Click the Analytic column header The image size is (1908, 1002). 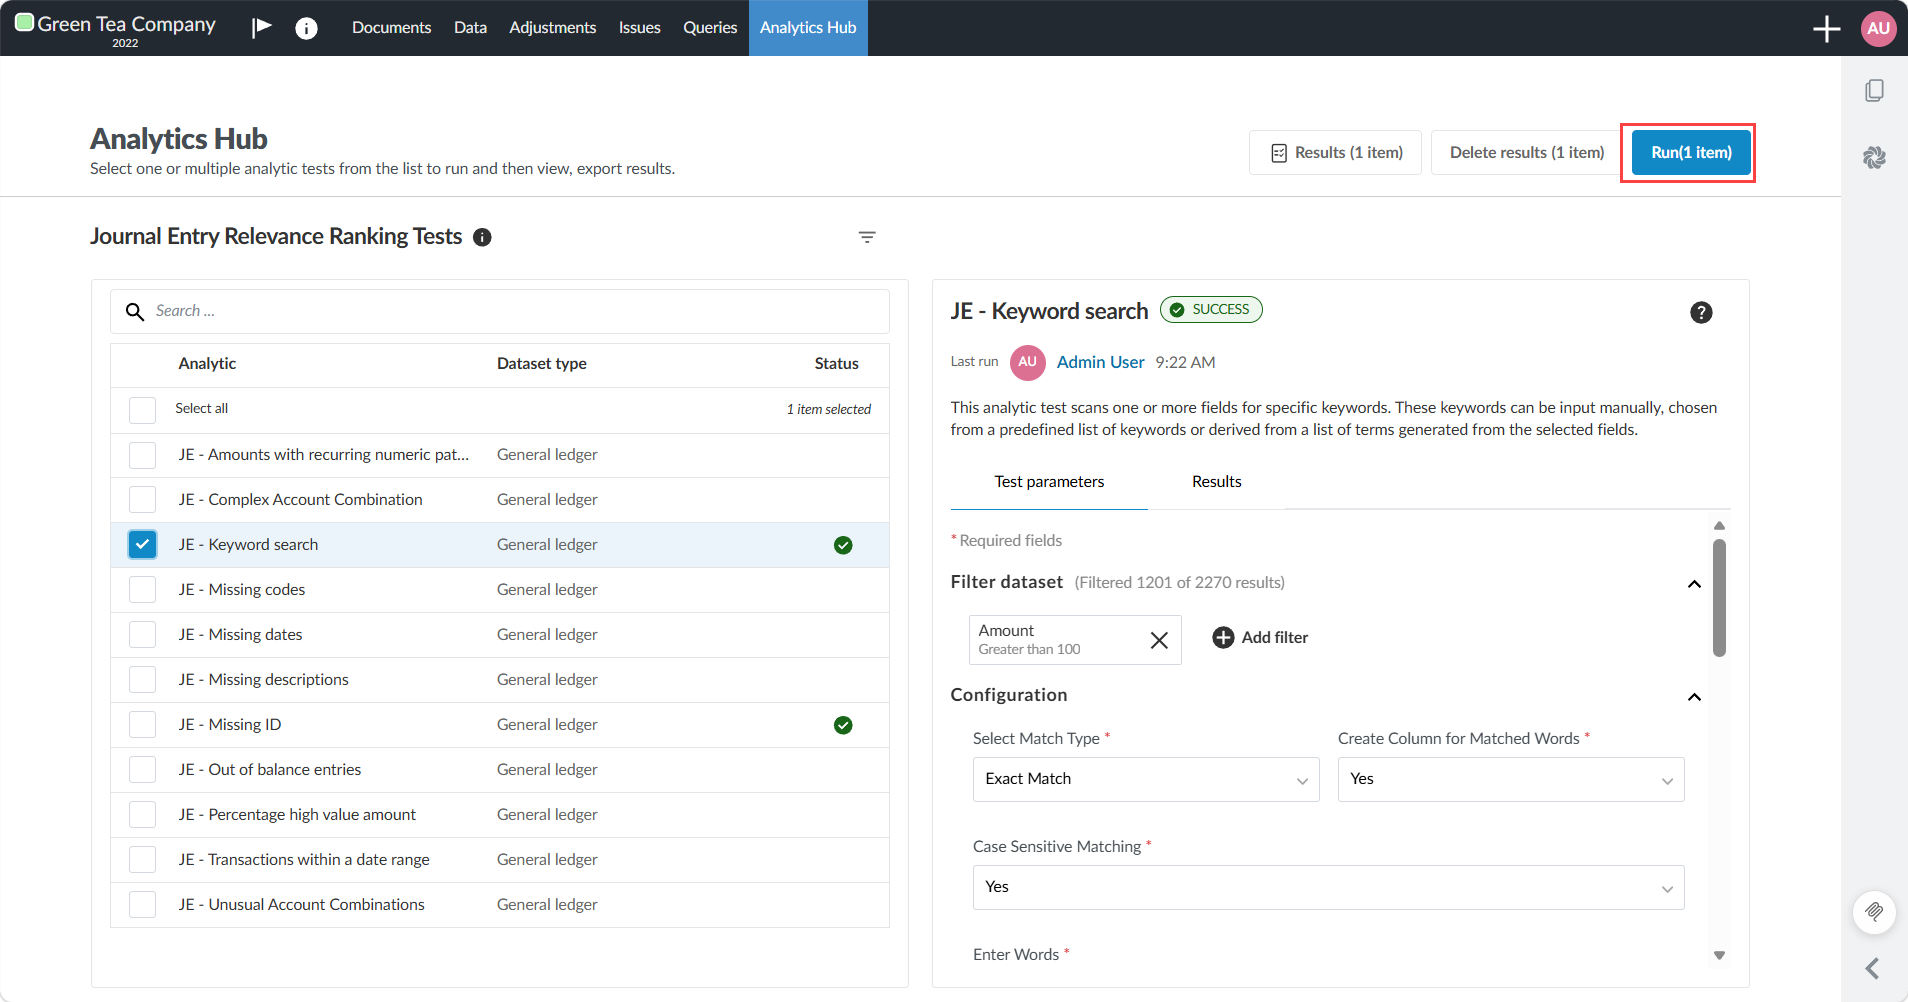207,364
